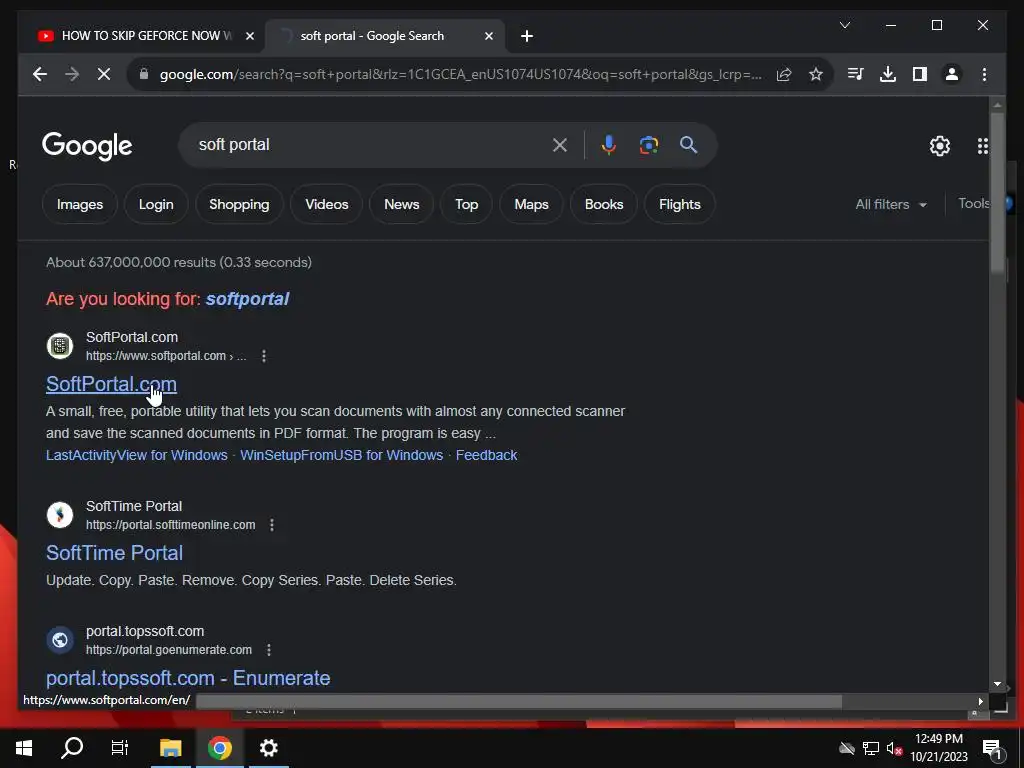Close the YouTube tab

click(x=249, y=36)
